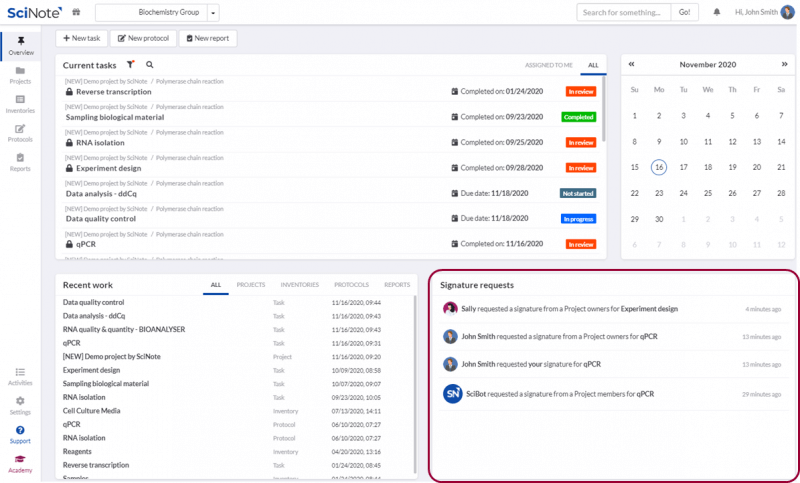Go to next month in calendar
The image size is (800, 483).
point(784,64)
